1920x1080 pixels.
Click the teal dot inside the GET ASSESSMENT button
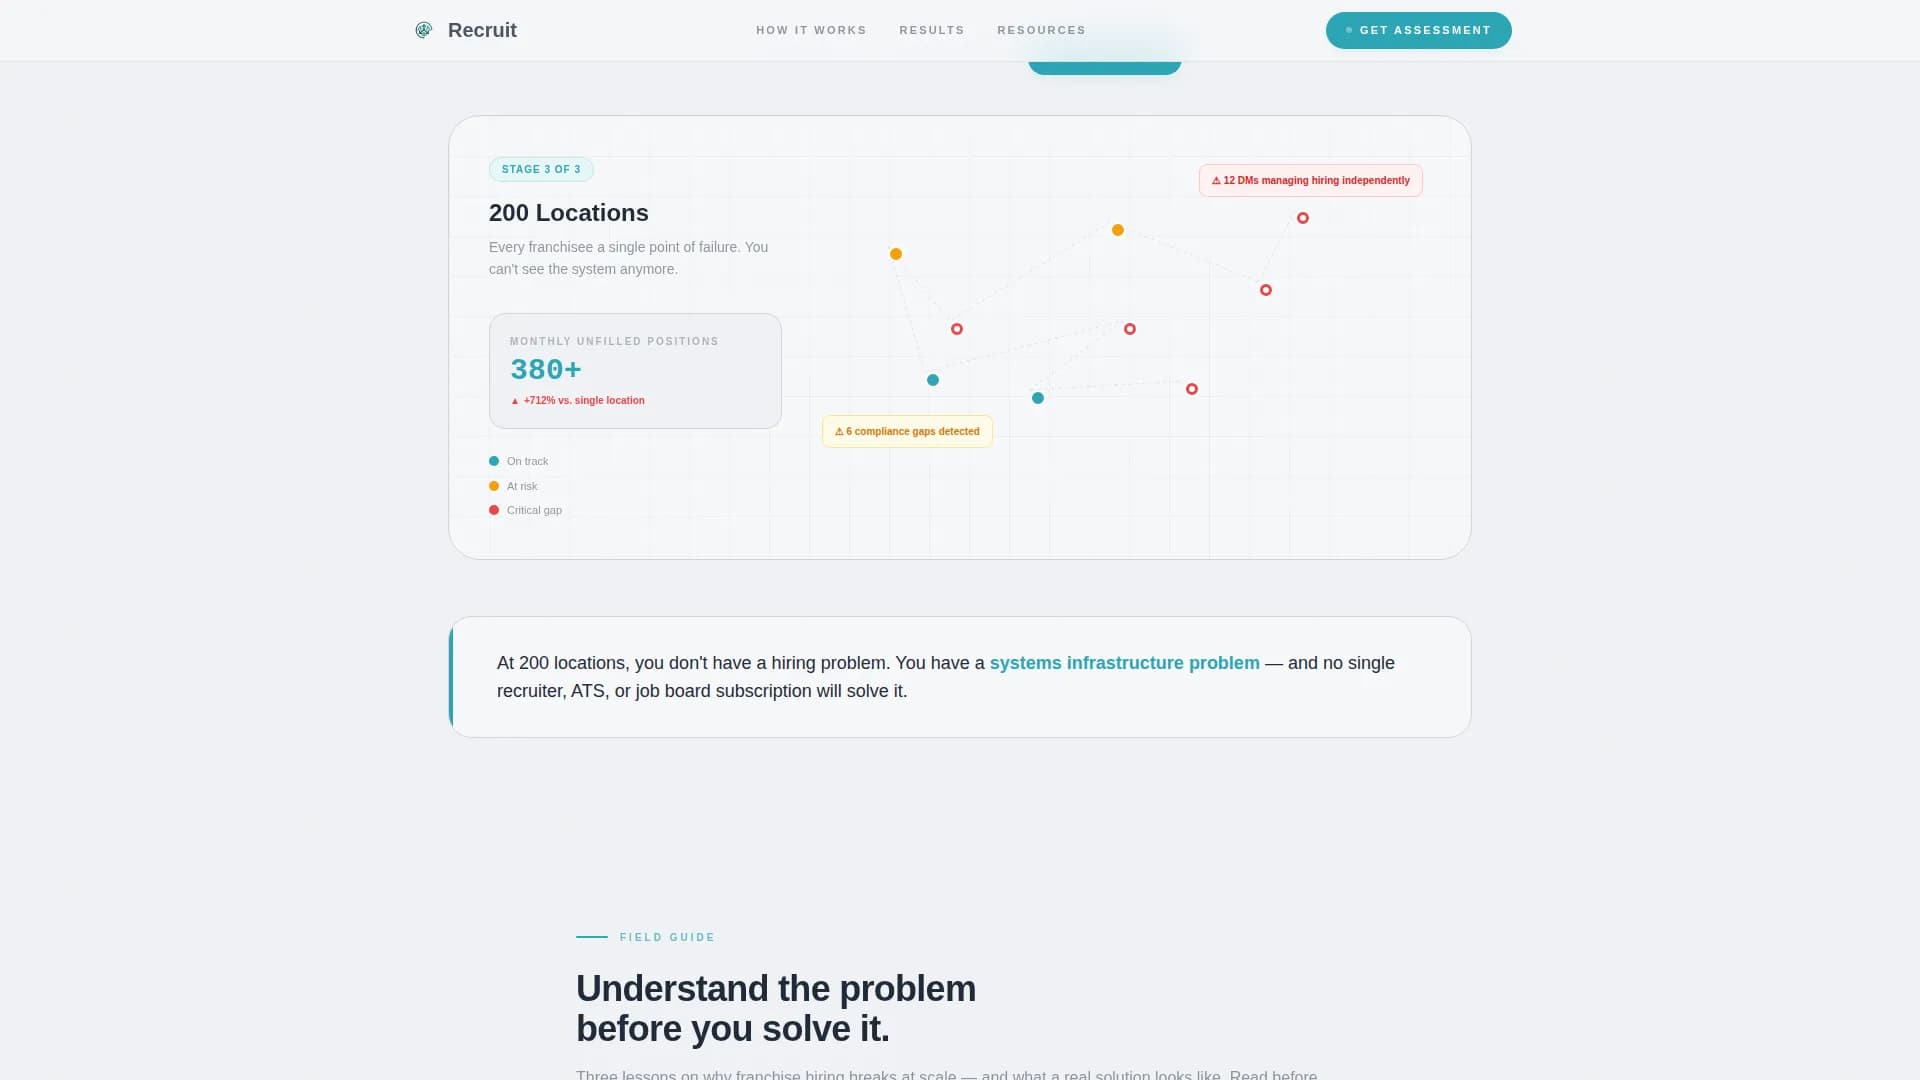coord(1348,30)
